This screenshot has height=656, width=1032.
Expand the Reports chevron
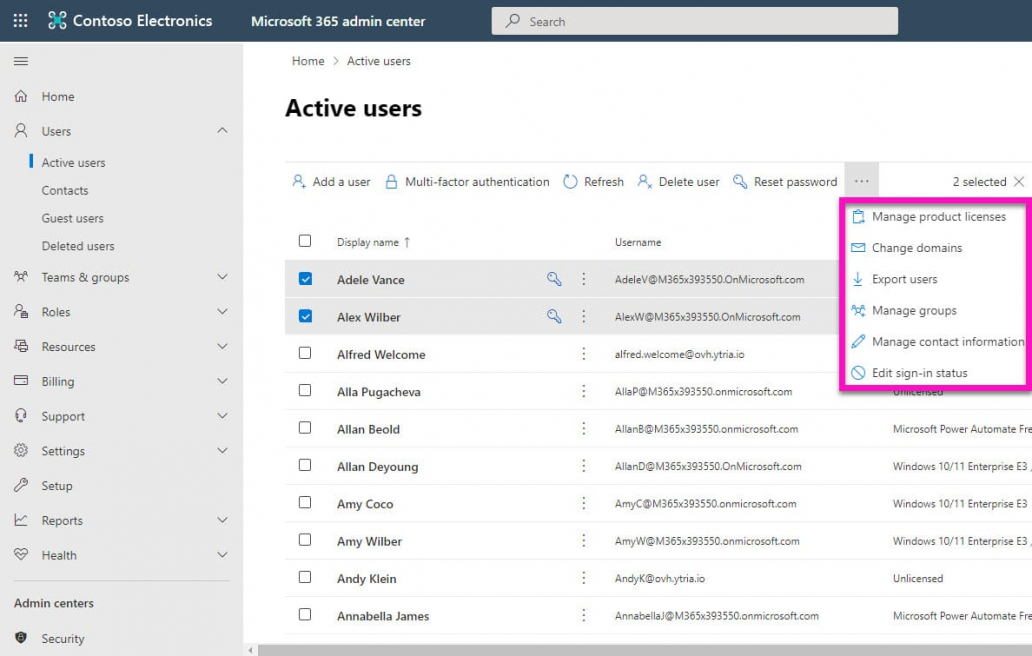pos(222,520)
